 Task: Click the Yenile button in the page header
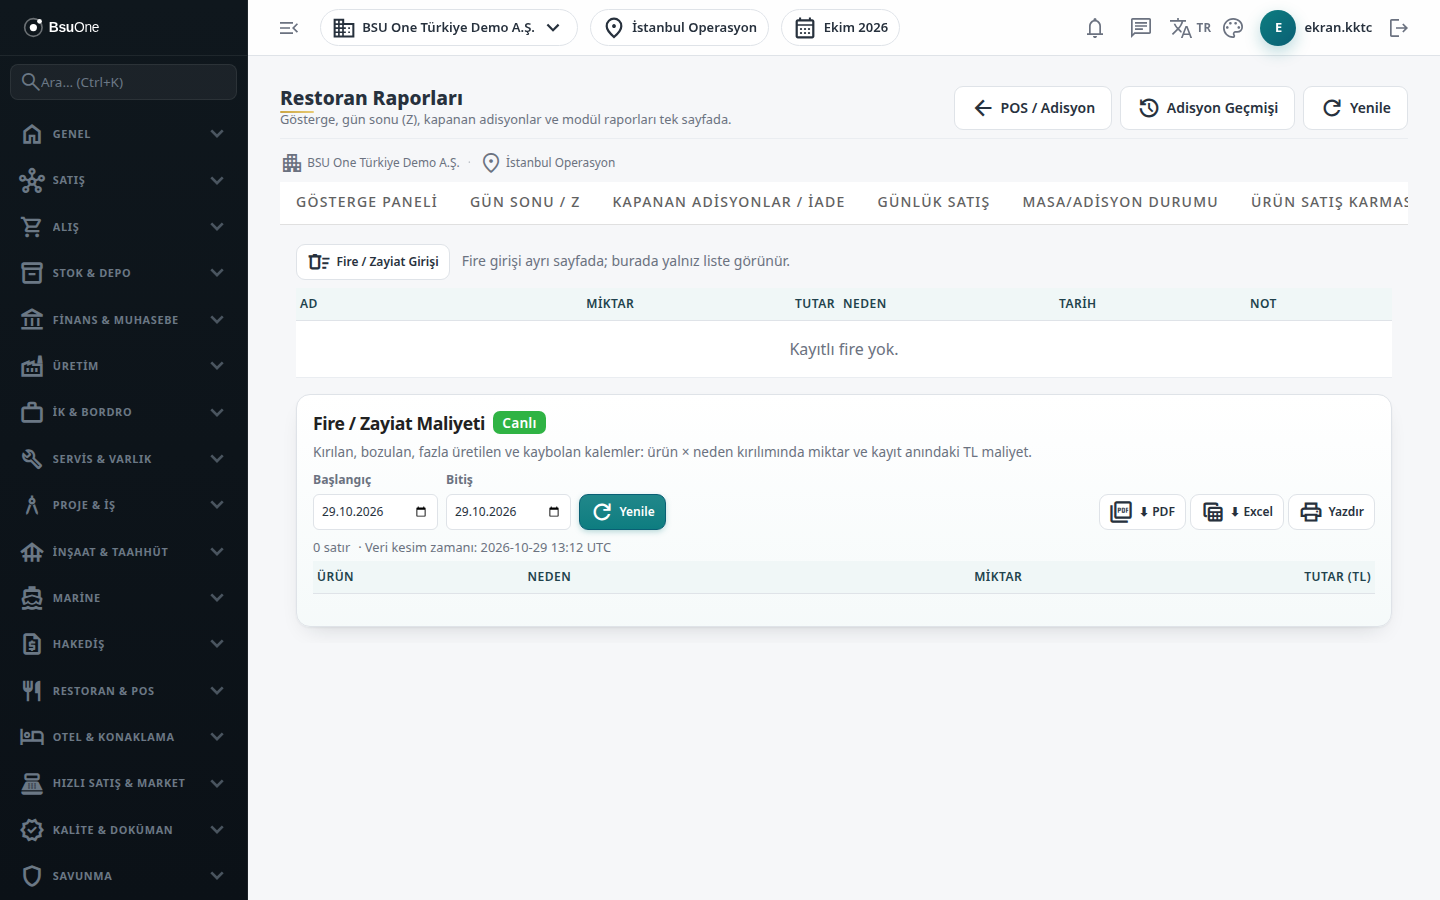point(1355,108)
